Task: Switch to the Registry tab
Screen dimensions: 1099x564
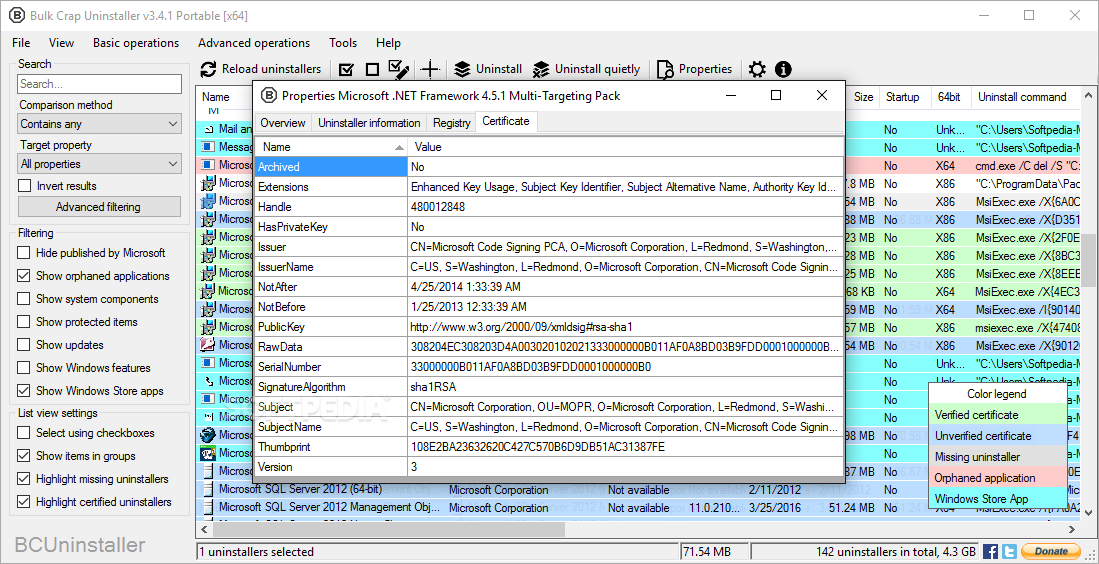Action: [x=451, y=123]
